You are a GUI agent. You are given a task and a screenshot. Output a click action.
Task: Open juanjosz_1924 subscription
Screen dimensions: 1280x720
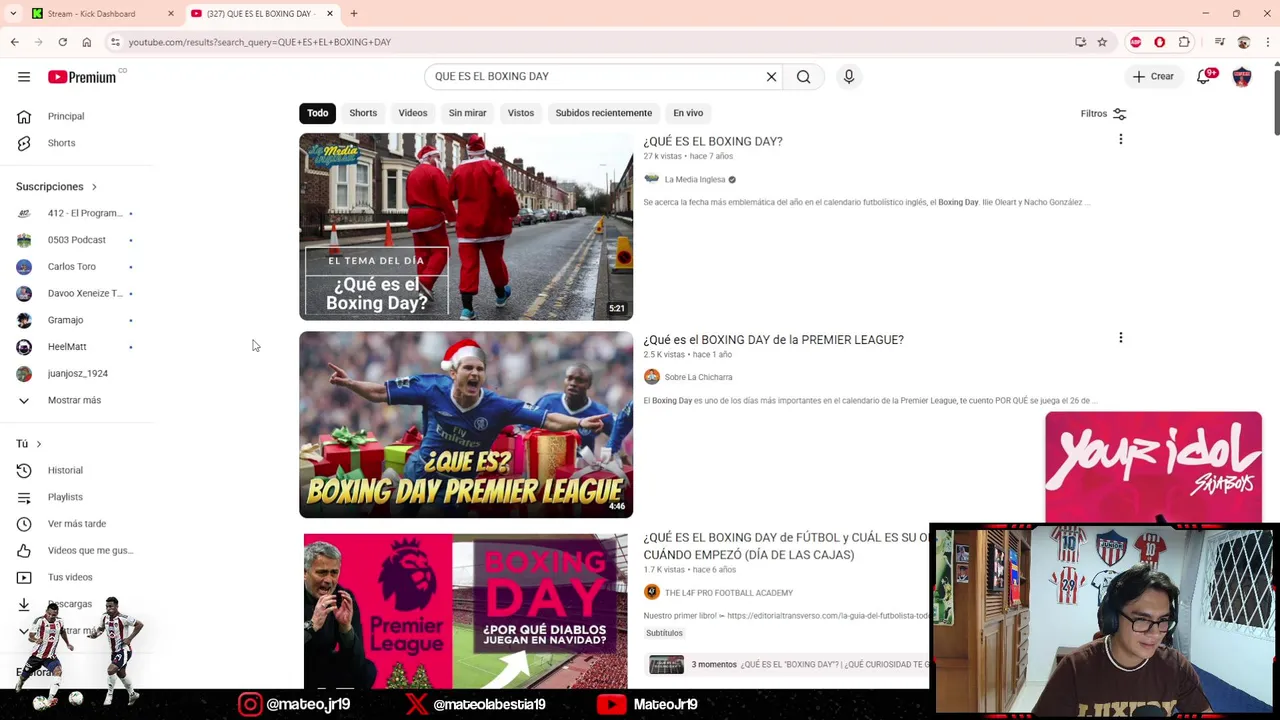coord(75,373)
